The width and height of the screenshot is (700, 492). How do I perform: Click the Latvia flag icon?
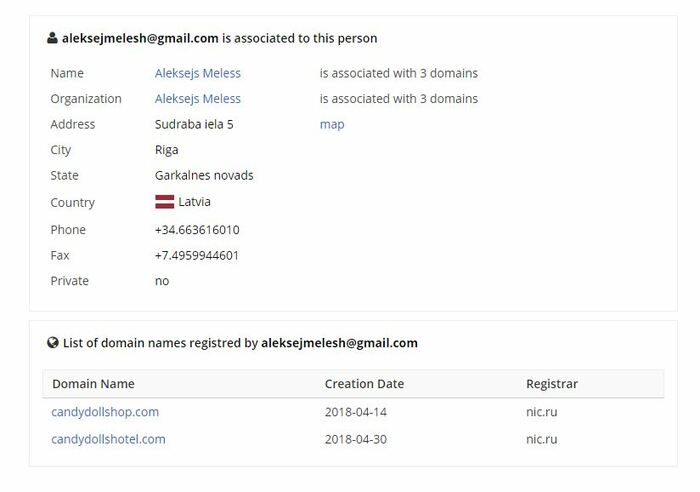164,202
